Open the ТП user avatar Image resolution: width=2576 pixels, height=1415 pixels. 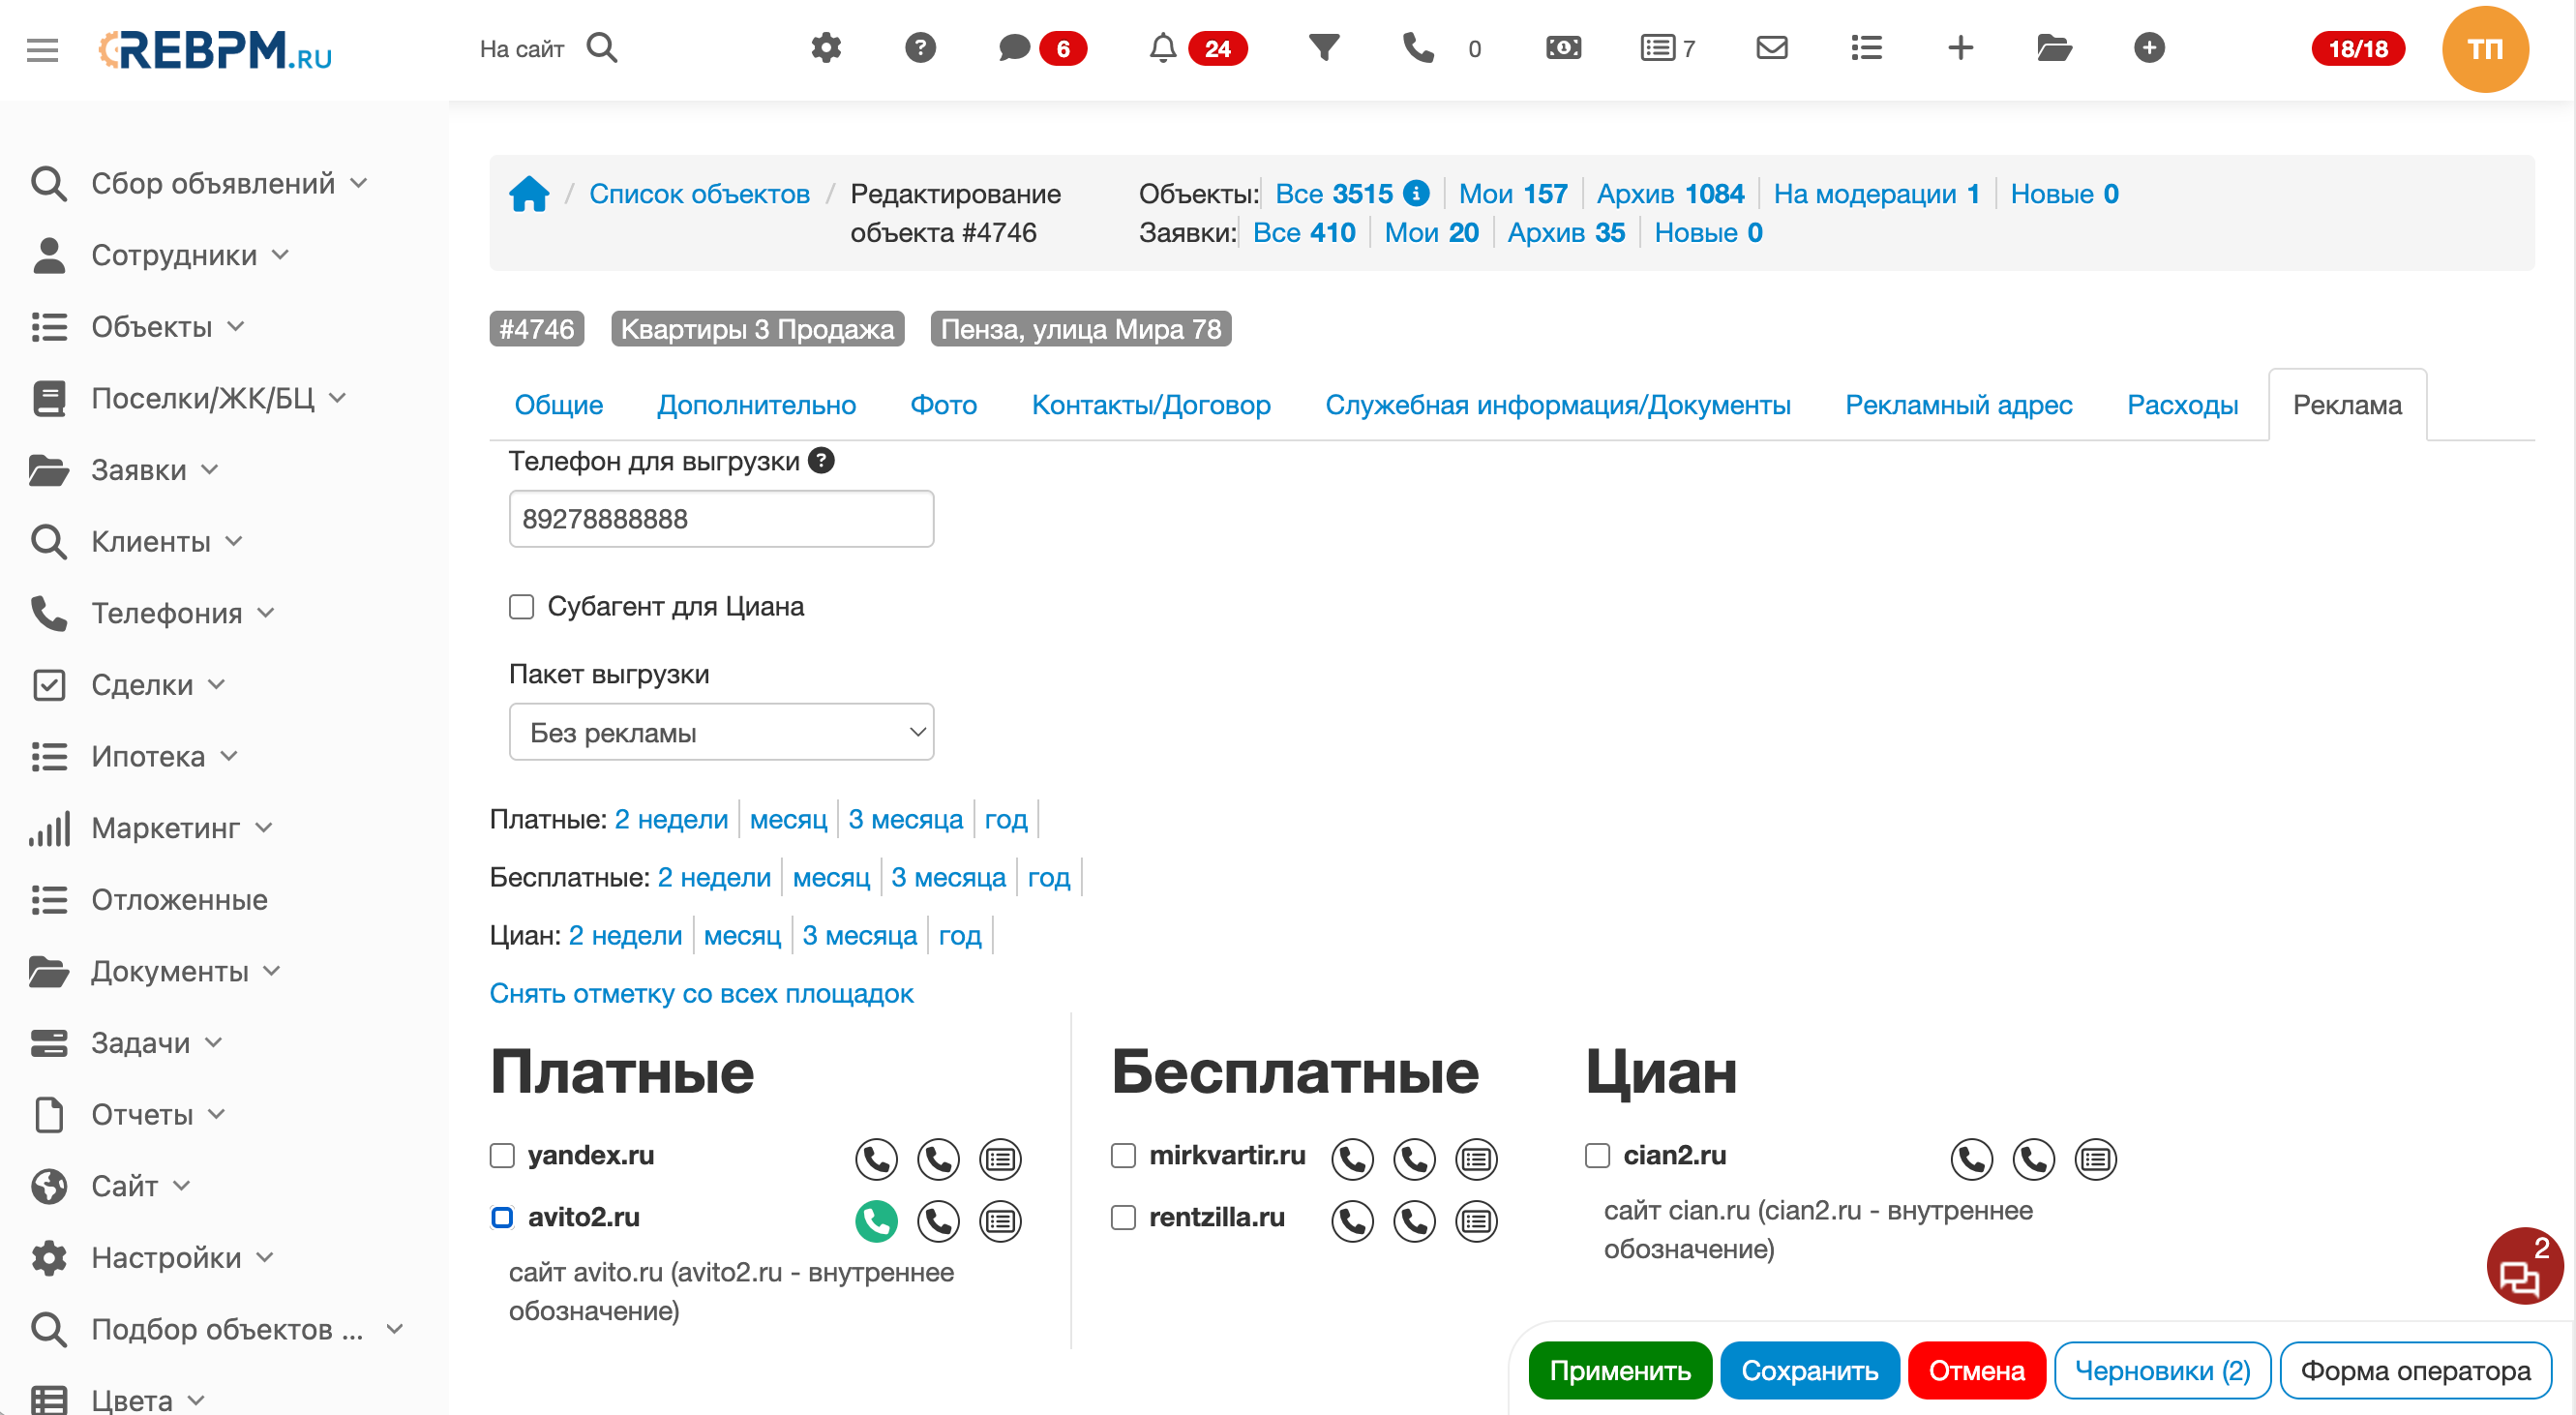click(2485, 49)
